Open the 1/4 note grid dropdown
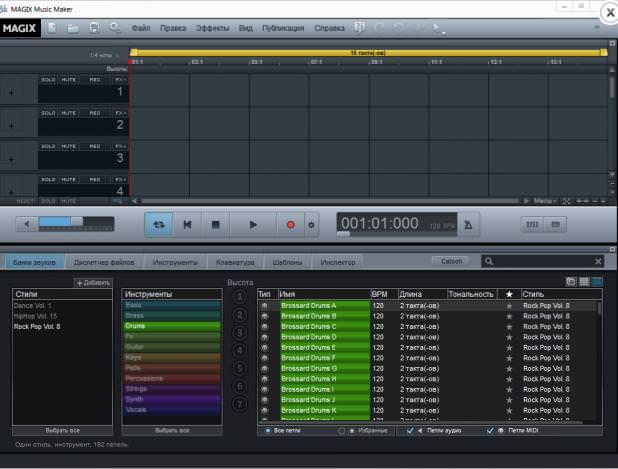618x469 pixels. click(104, 55)
